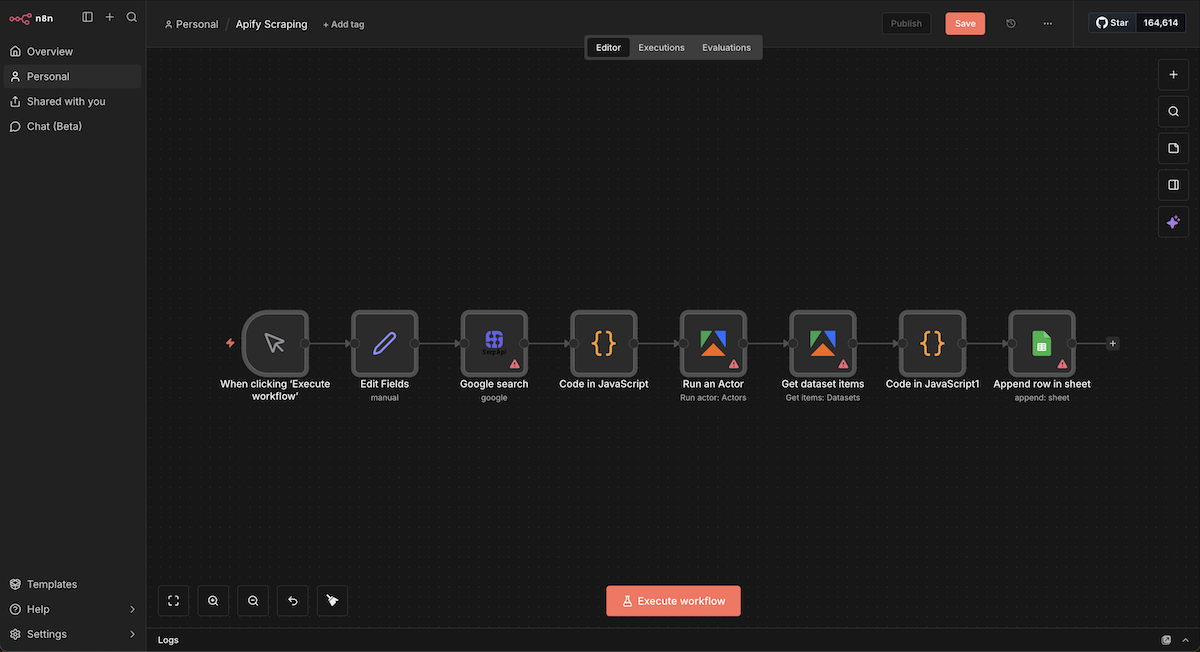
Task: Tidy up workflow nodes with the broom icon
Action: click(332, 601)
